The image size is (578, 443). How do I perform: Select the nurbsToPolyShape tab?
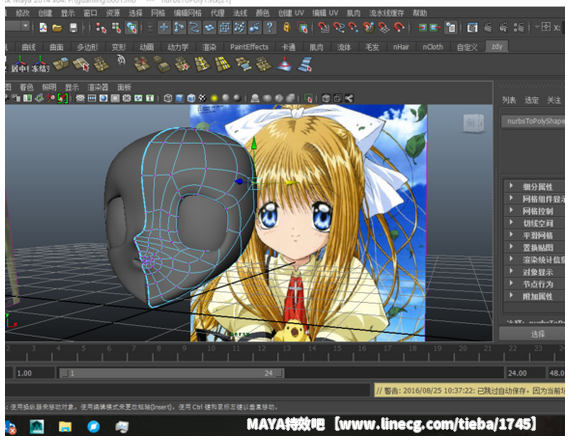point(533,122)
